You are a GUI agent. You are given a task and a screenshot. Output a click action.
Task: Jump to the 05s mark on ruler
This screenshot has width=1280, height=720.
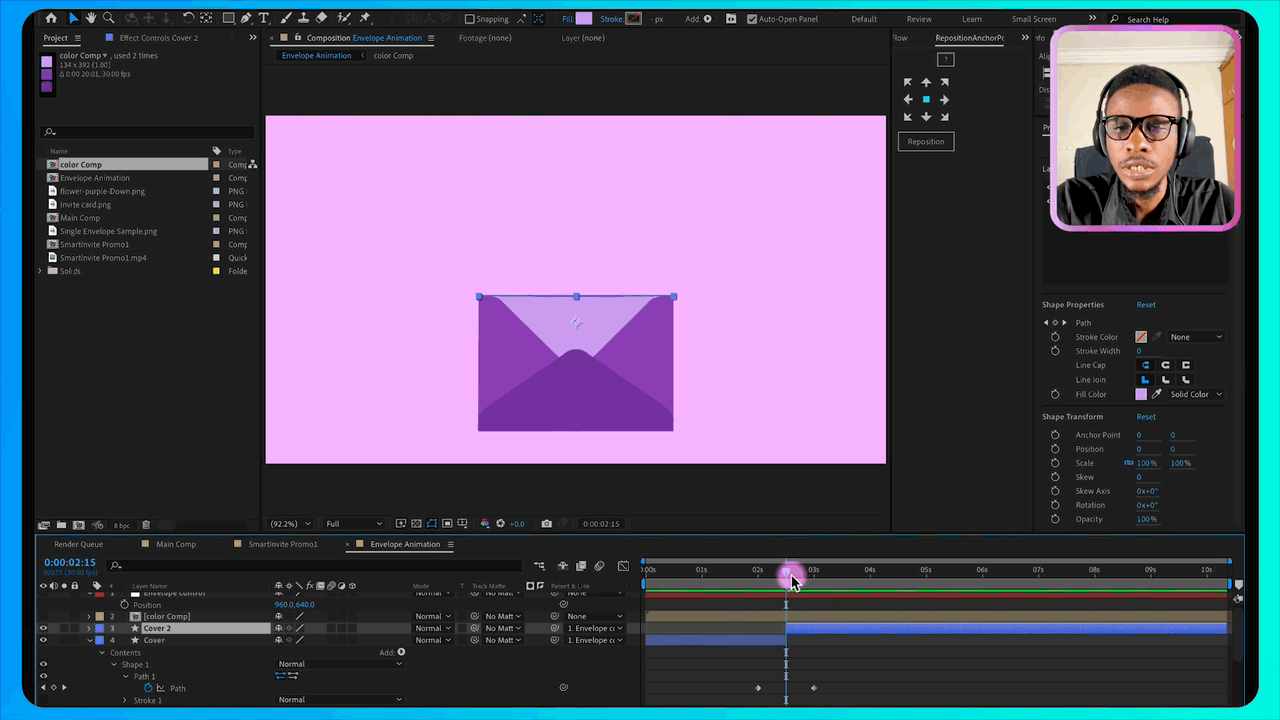tap(926, 570)
